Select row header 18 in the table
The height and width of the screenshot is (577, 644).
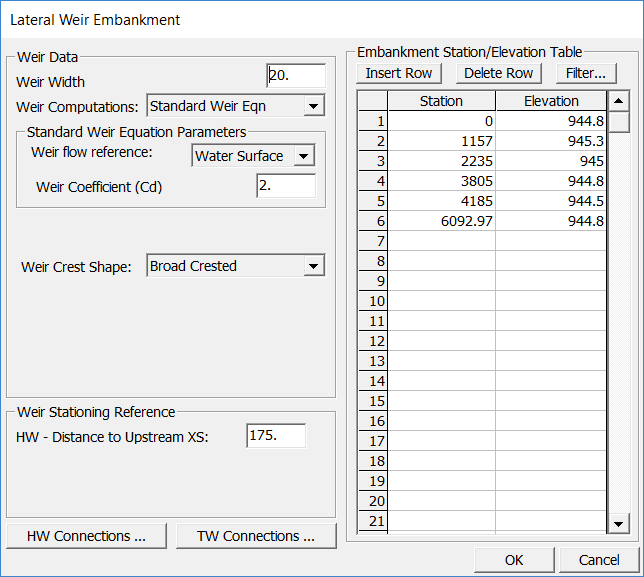(x=373, y=461)
